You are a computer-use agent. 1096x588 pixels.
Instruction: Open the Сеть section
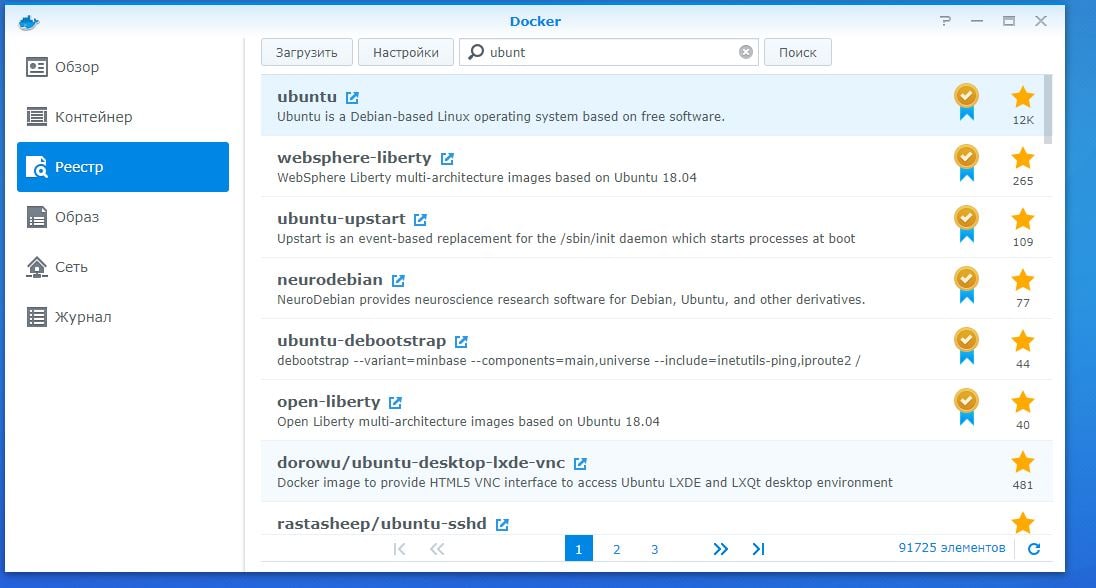(x=122, y=267)
